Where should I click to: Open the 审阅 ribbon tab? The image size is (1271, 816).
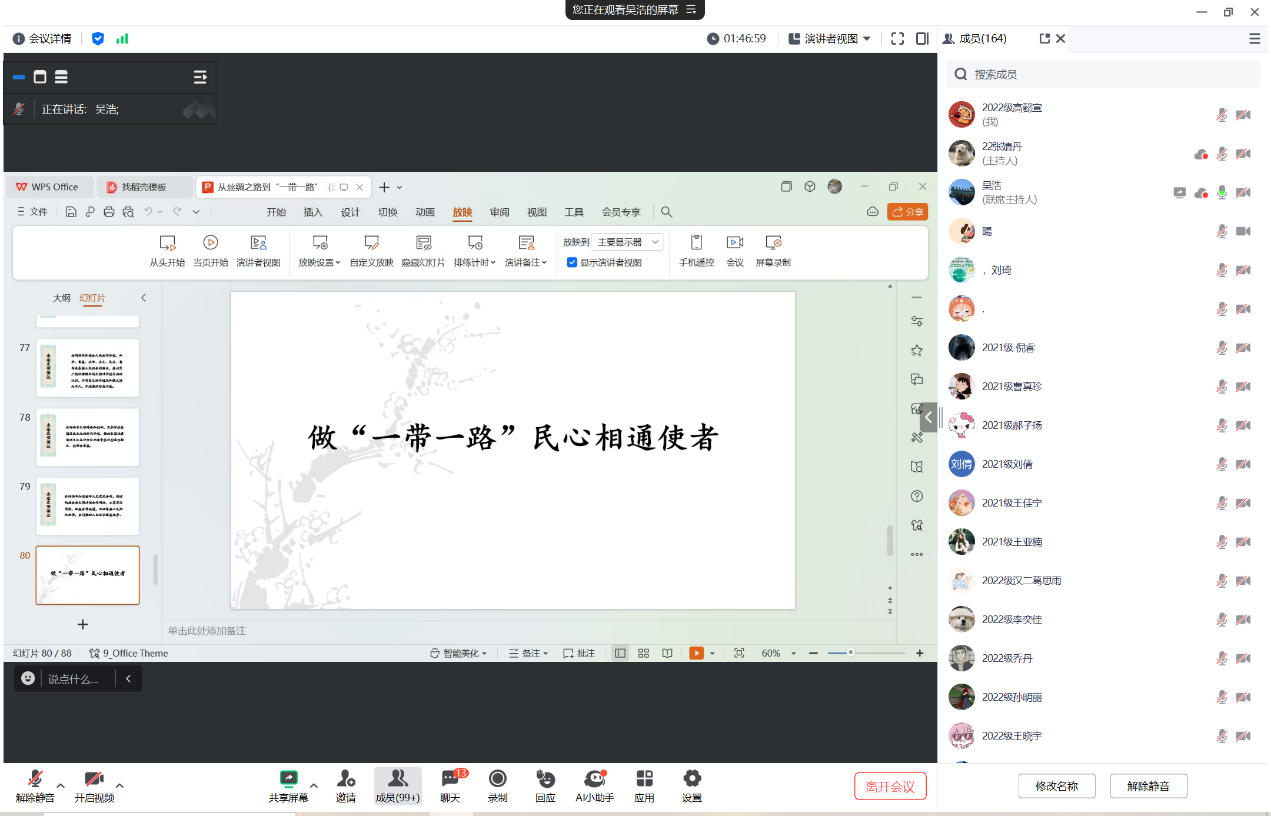click(499, 212)
